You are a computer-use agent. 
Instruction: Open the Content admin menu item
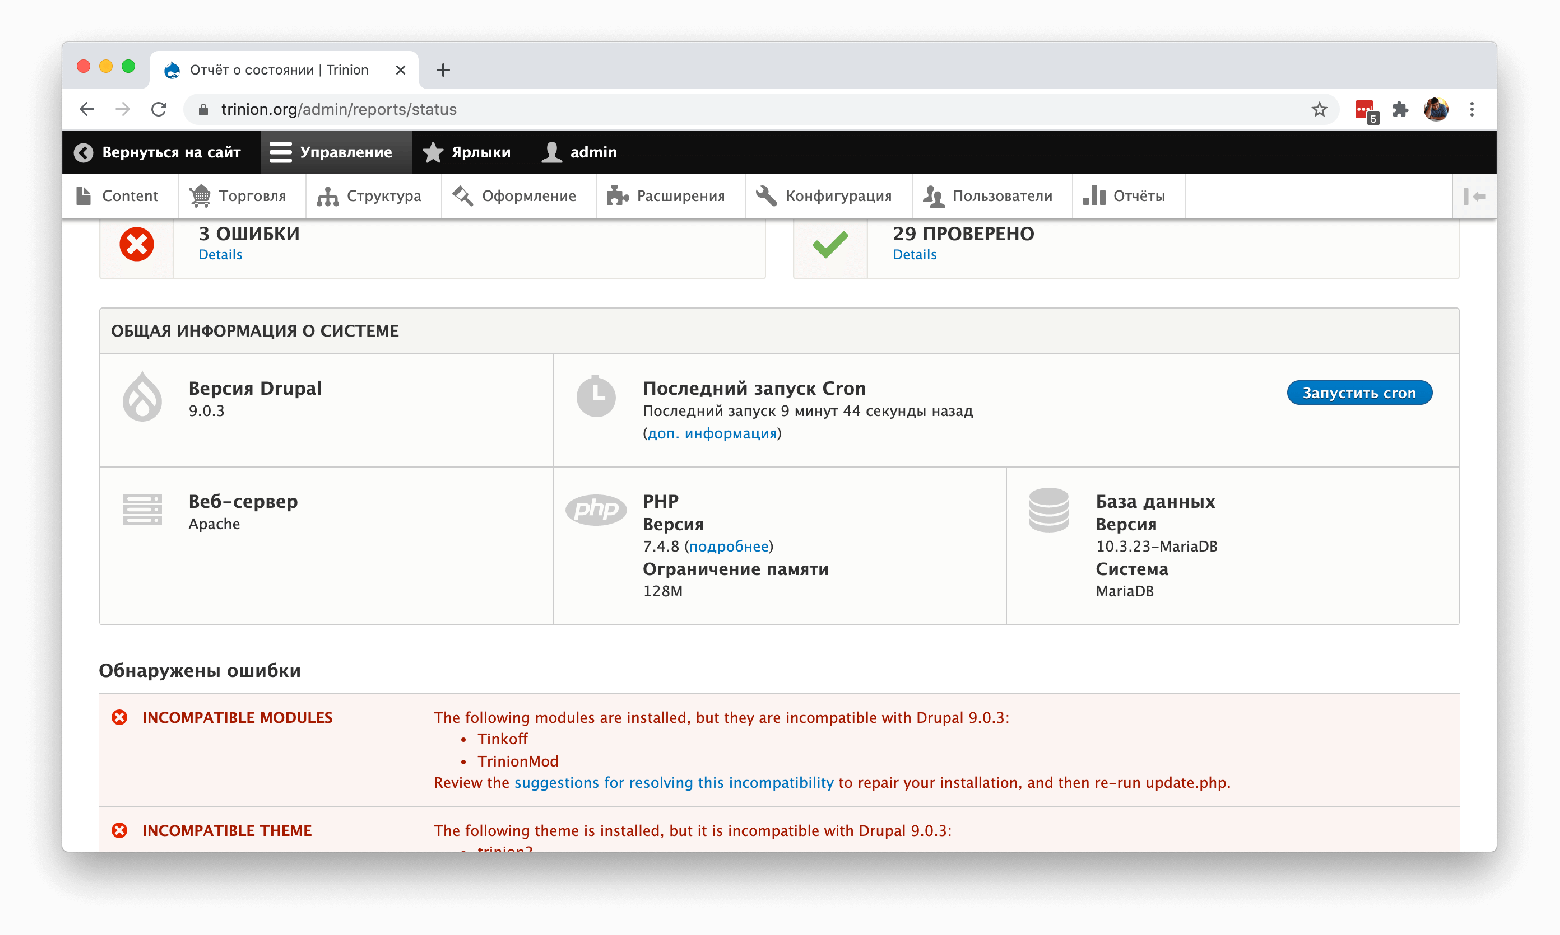118,196
